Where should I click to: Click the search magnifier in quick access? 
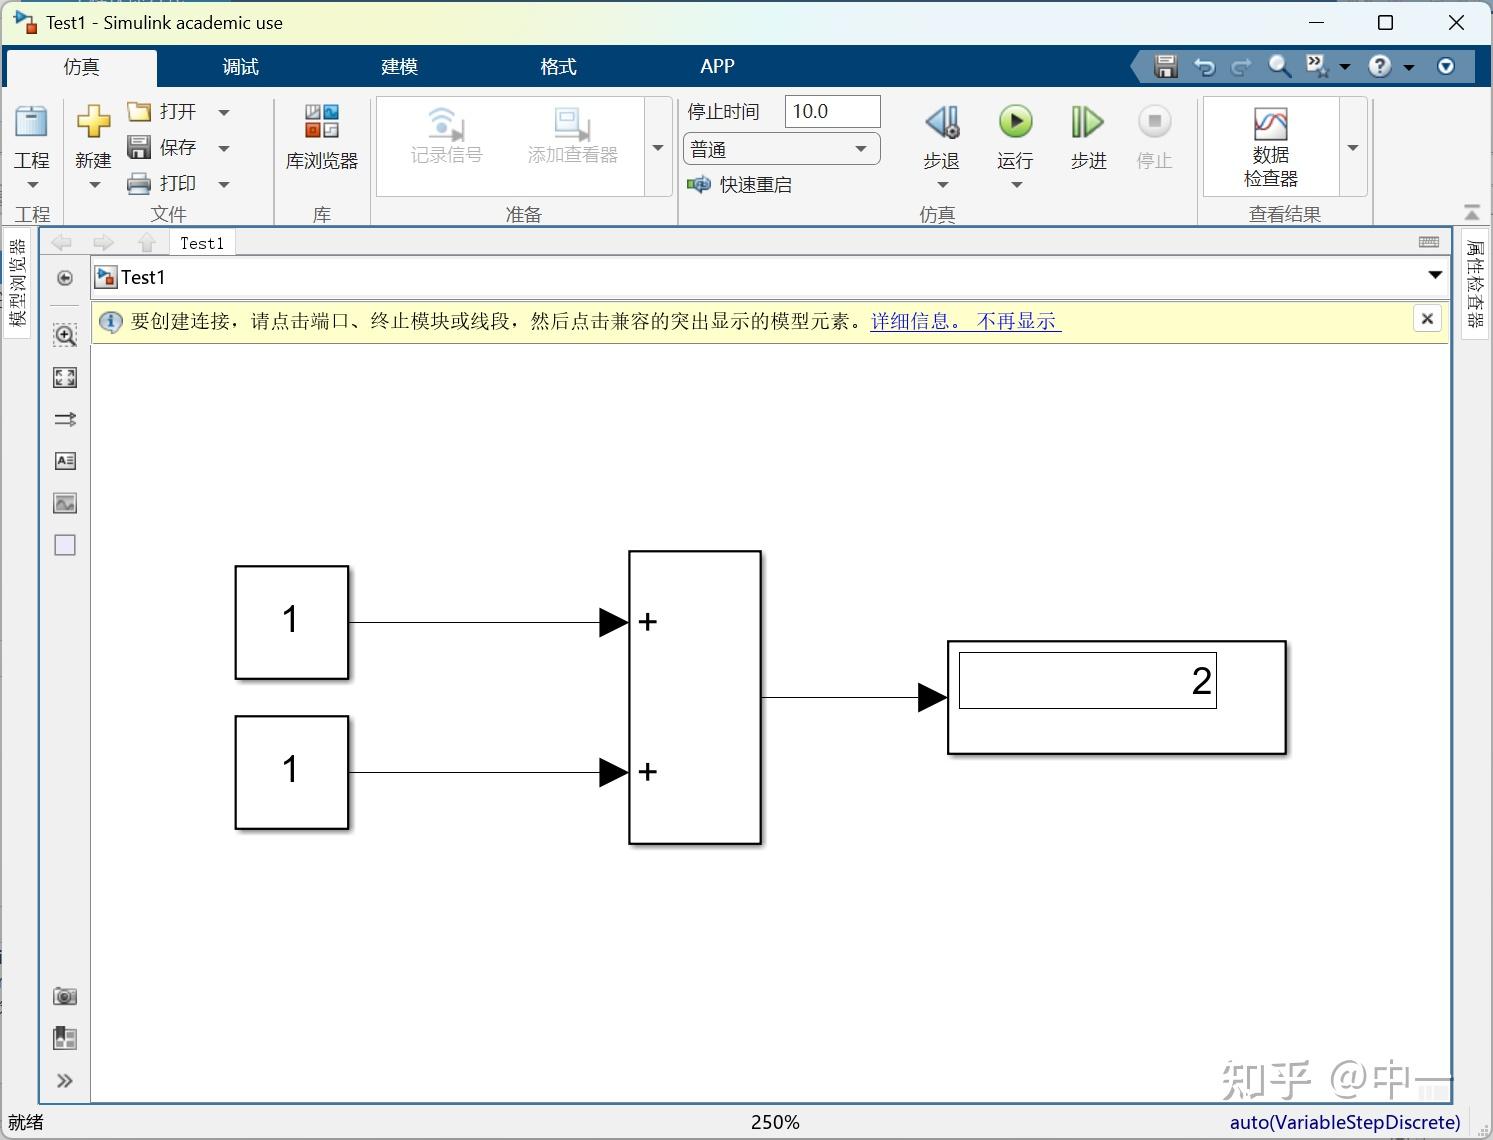coord(1279,67)
